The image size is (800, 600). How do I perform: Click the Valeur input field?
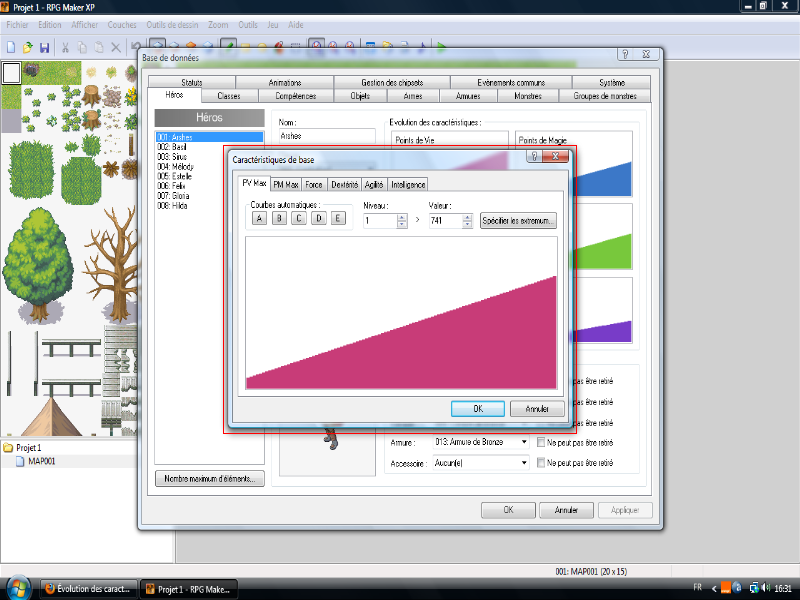click(x=444, y=220)
